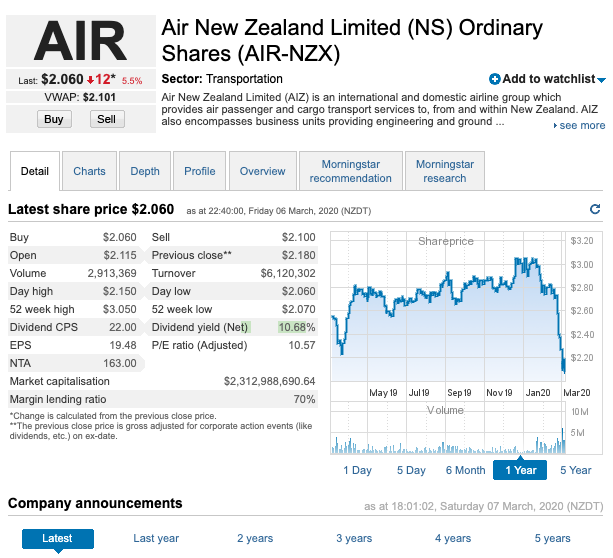Click the share price chart area
The image size is (613, 558).
[x=448, y=310]
